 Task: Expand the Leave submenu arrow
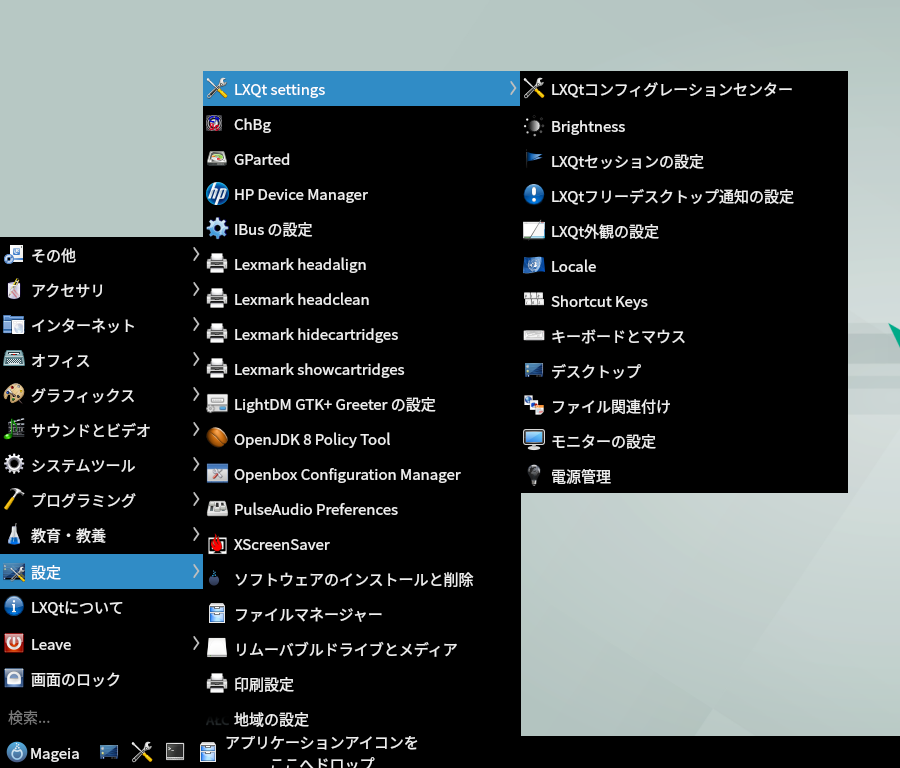tap(196, 642)
